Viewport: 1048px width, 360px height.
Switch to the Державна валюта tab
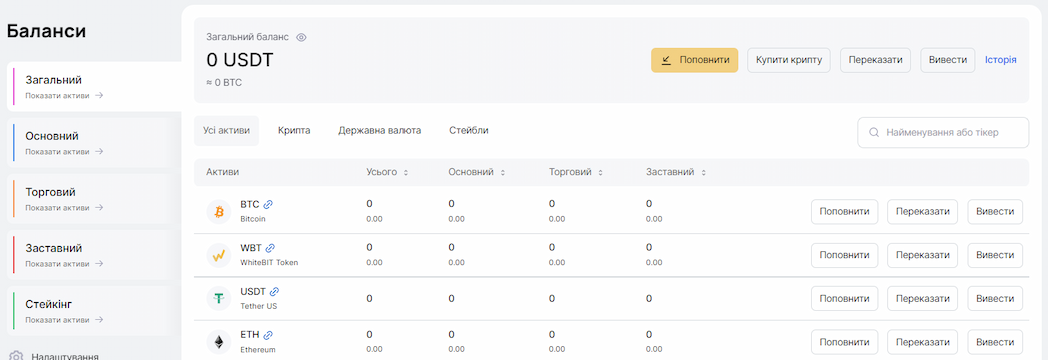coord(380,131)
